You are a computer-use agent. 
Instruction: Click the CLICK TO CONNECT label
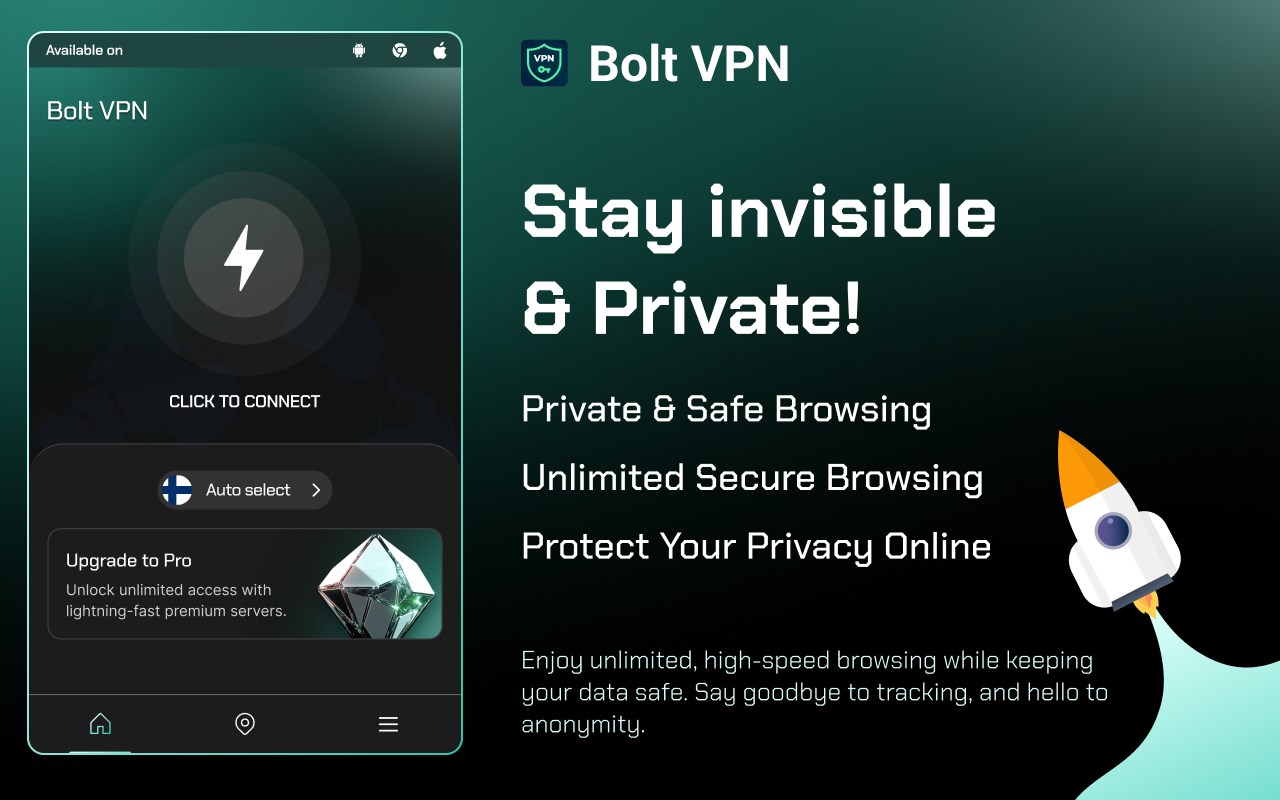tap(245, 401)
